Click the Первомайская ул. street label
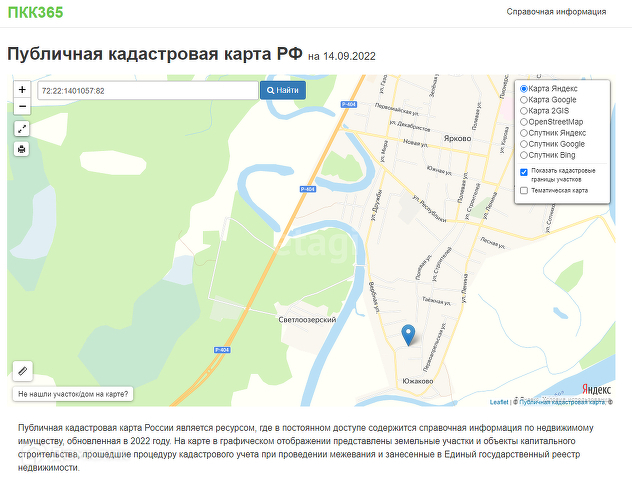This screenshot has width=632, height=480. 396,109
